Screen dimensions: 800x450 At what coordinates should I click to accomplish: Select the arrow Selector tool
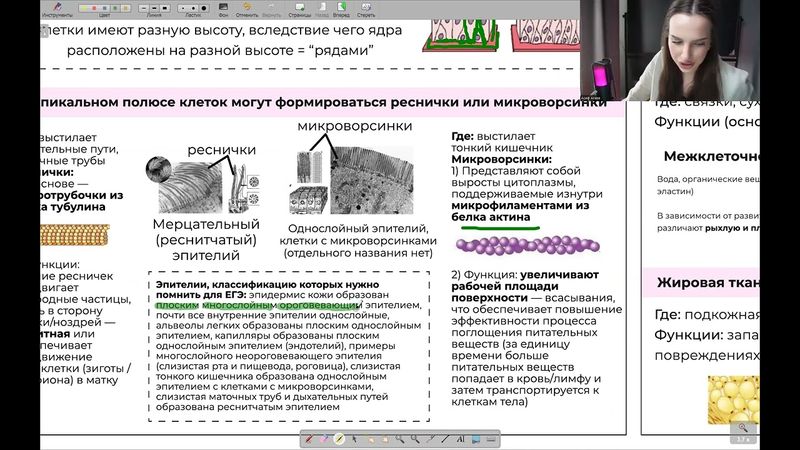point(354,439)
